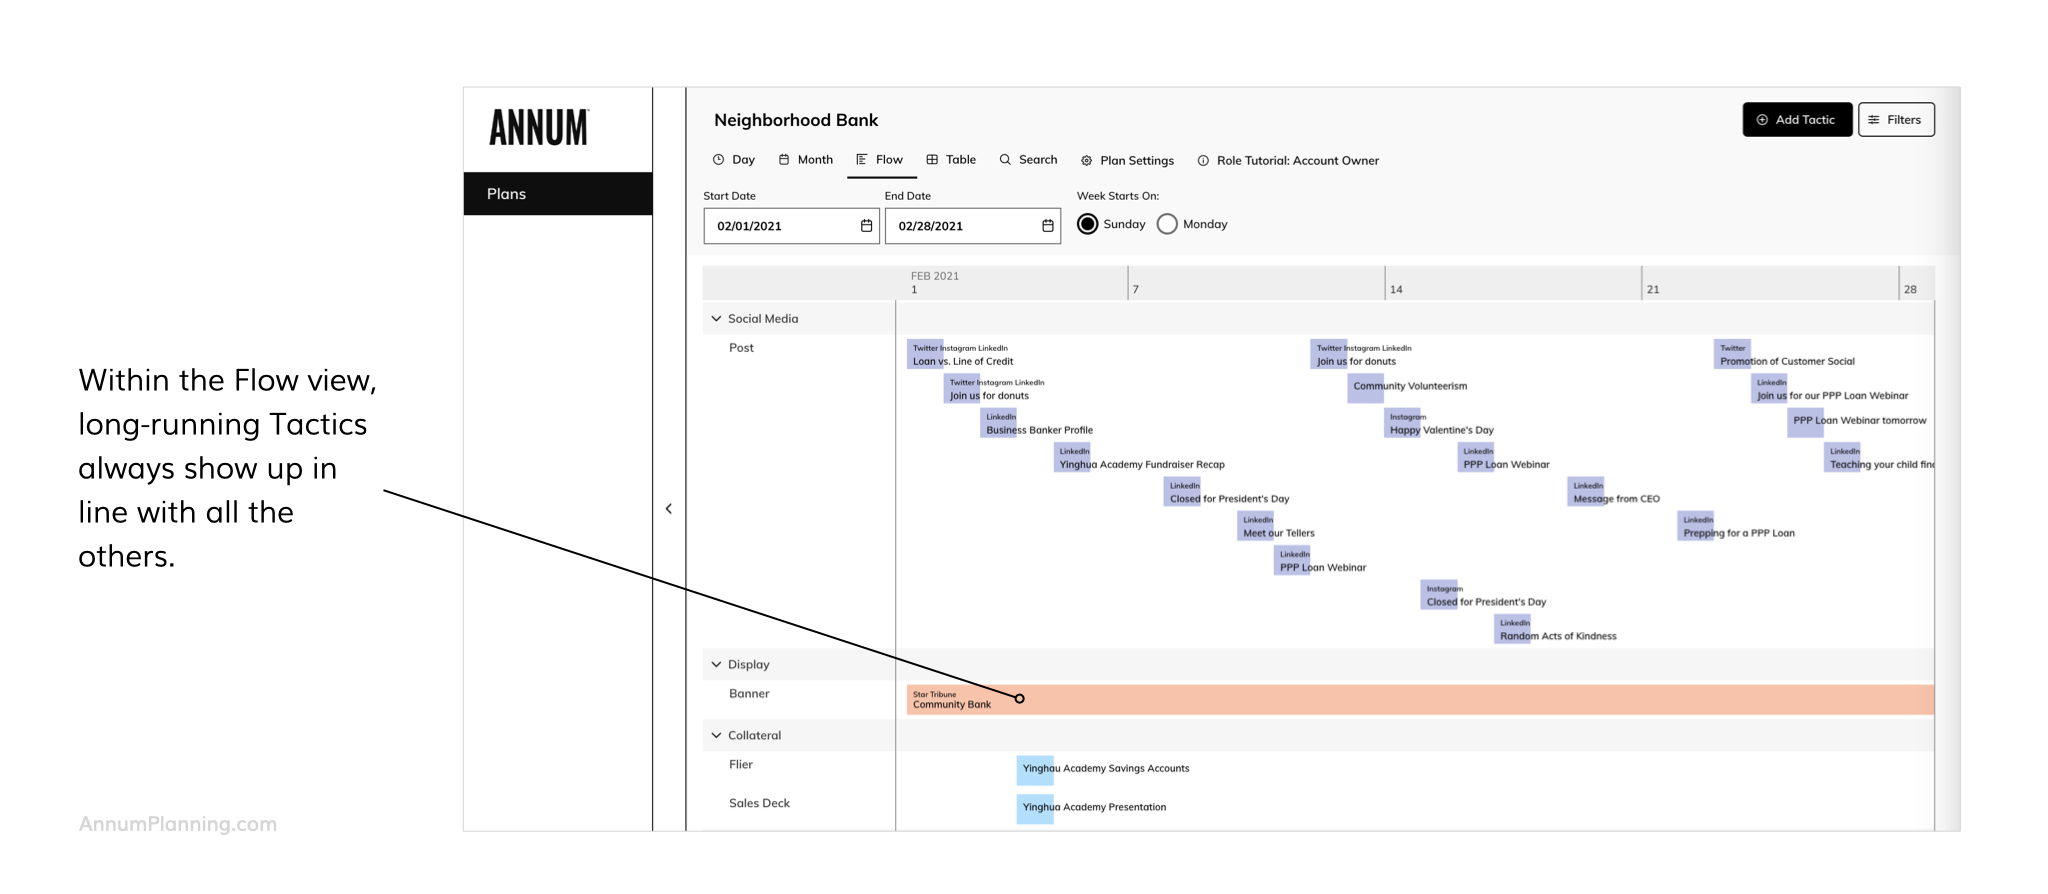Image resolution: width=2048 pixels, height=894 pixels.
Task: Collapse the sidebar with the arrow
Action: 669,509
